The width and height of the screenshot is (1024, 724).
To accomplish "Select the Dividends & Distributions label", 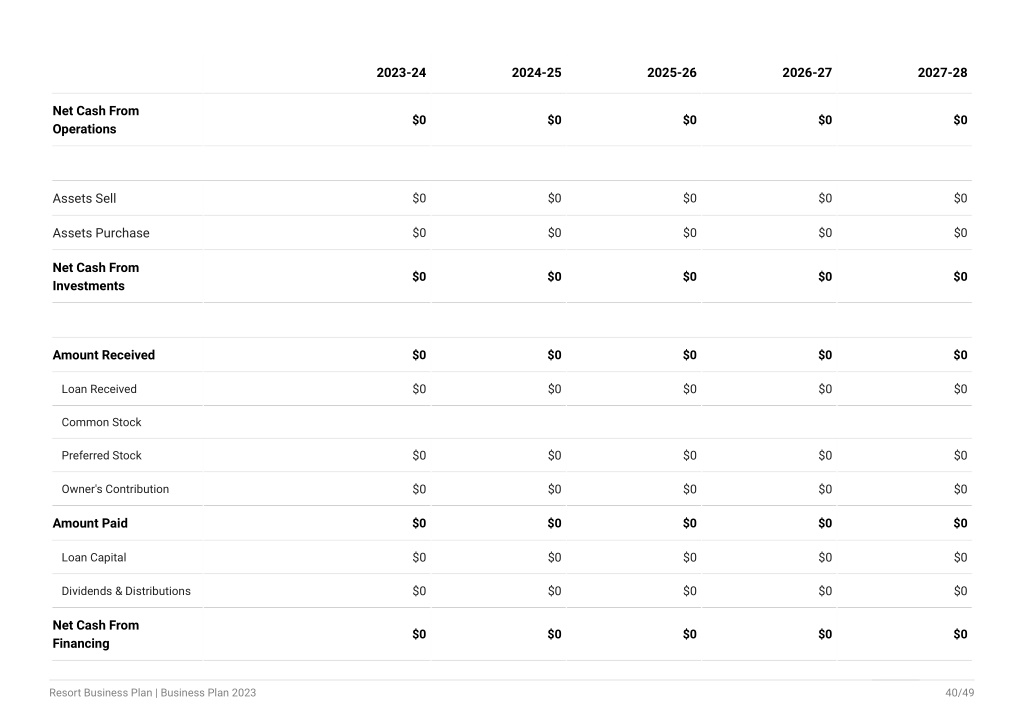I will click(126, 591).
